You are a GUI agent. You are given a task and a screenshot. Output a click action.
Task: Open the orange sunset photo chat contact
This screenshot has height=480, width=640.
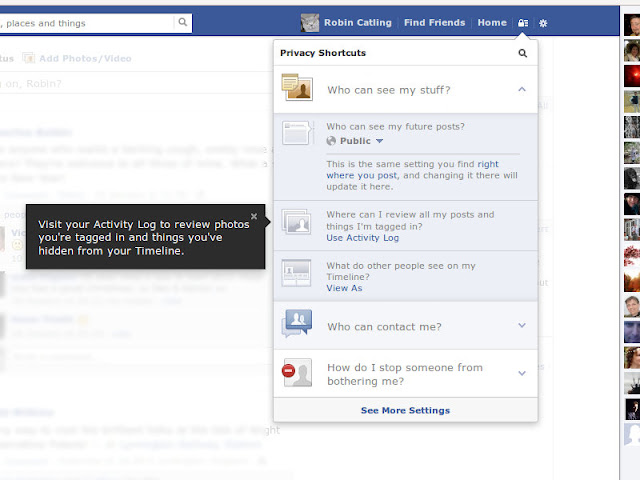click(x=632, y=281)
